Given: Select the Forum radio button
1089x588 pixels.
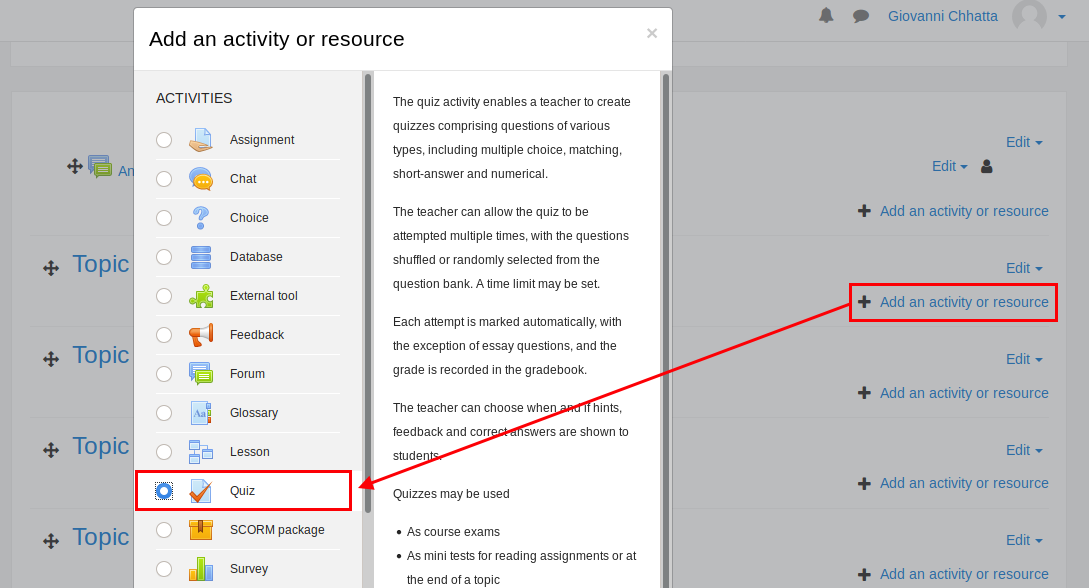Looking at the screenshot, I should point(164,374).
